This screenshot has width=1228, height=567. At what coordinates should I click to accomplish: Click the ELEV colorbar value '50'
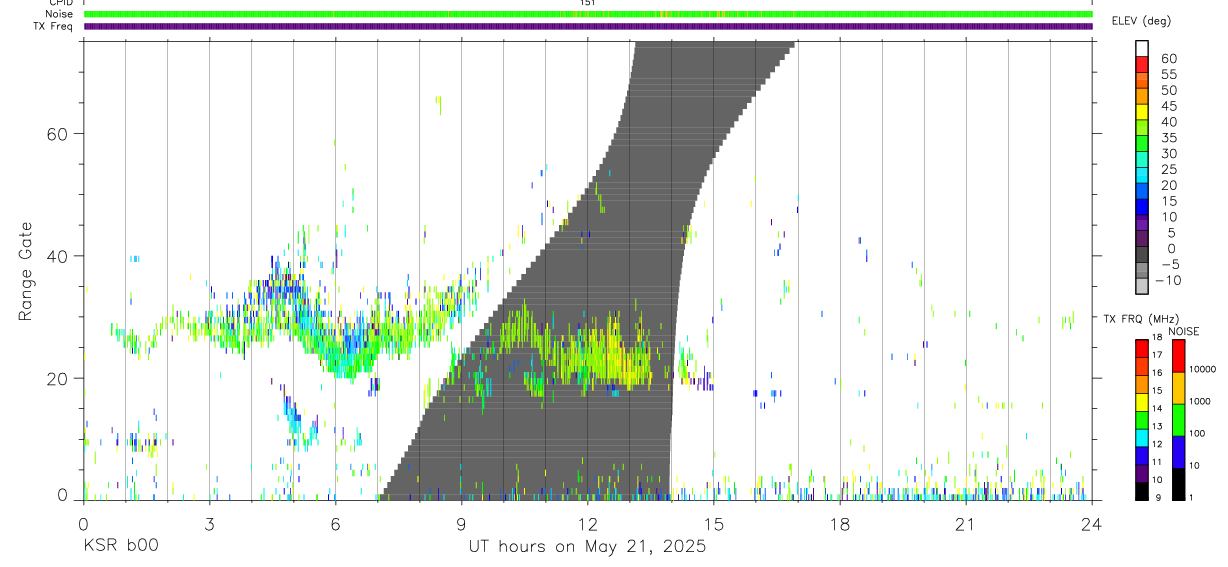[1168, 91]
